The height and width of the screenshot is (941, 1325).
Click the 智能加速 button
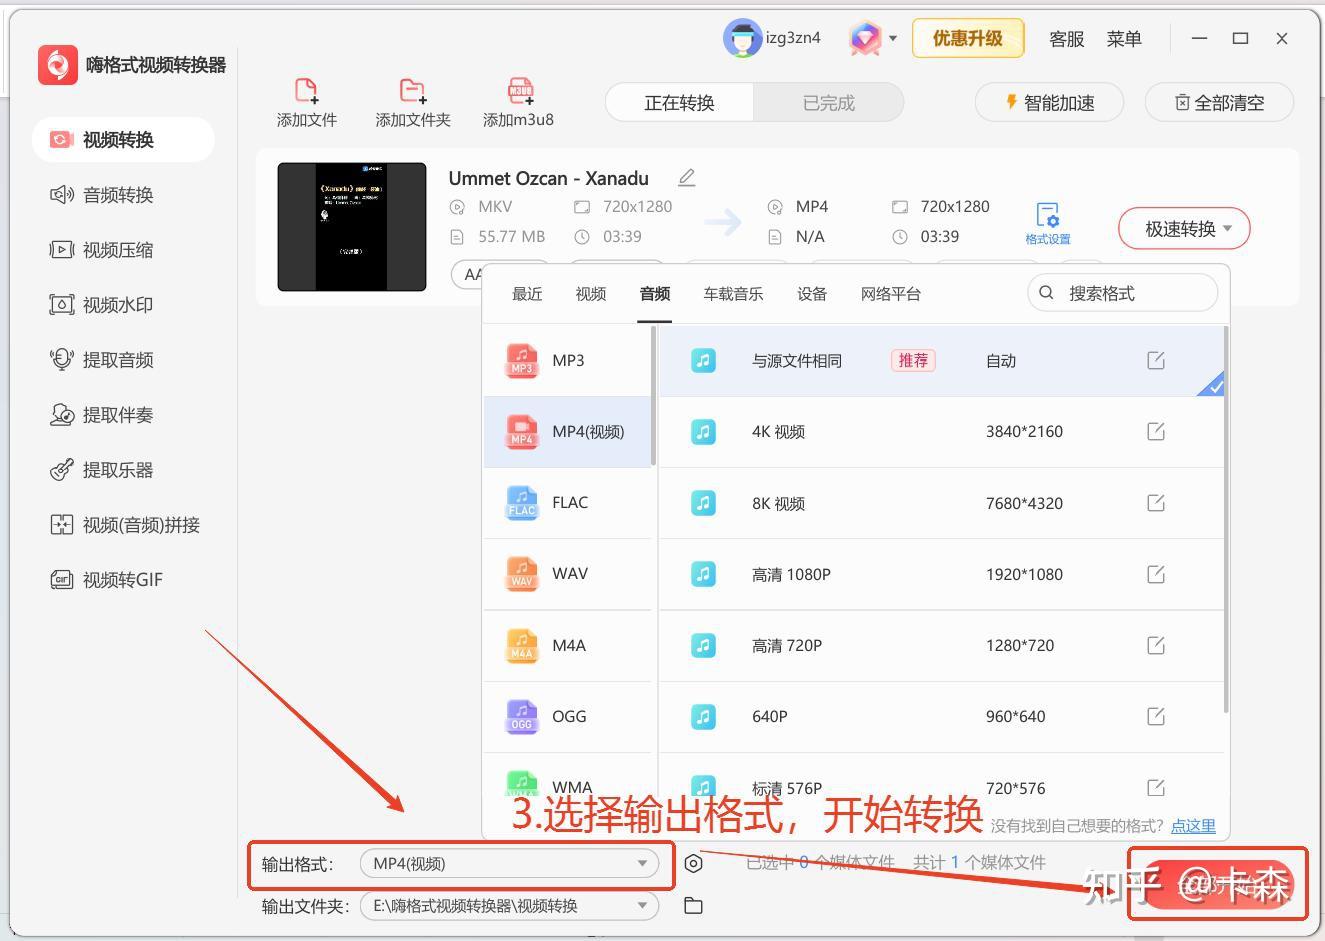coord(1049,102)
